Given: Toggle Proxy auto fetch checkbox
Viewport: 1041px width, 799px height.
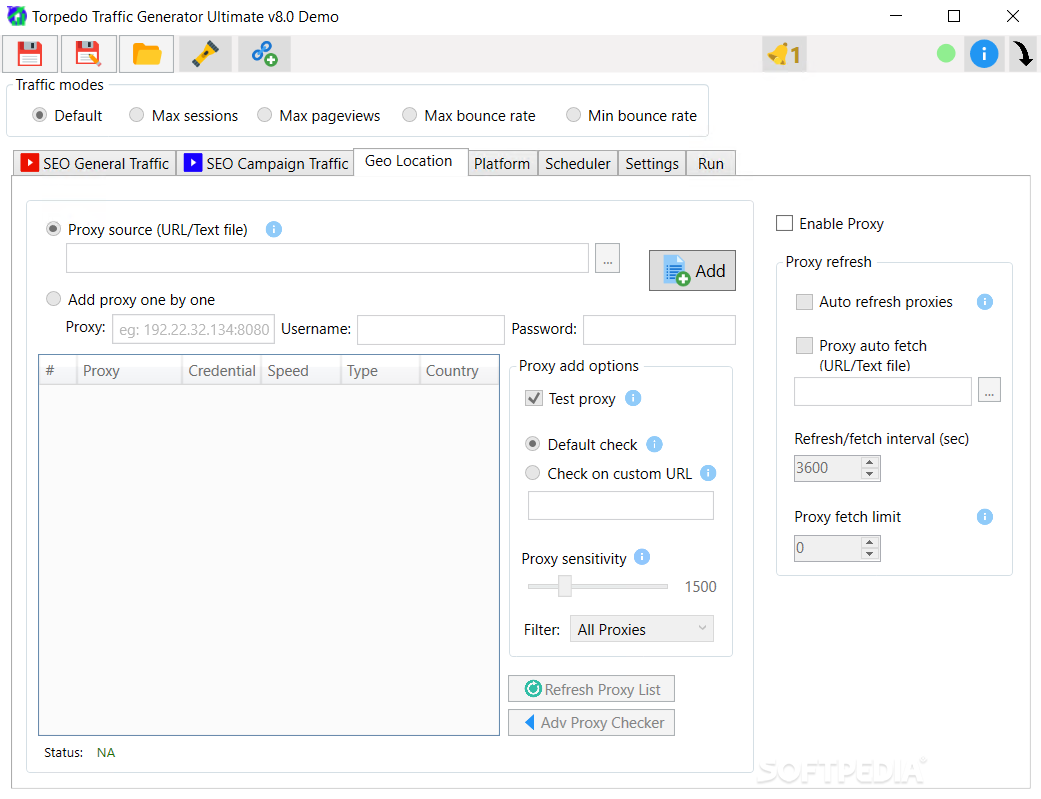Looking at the screenshot, I should pos(804,345).
